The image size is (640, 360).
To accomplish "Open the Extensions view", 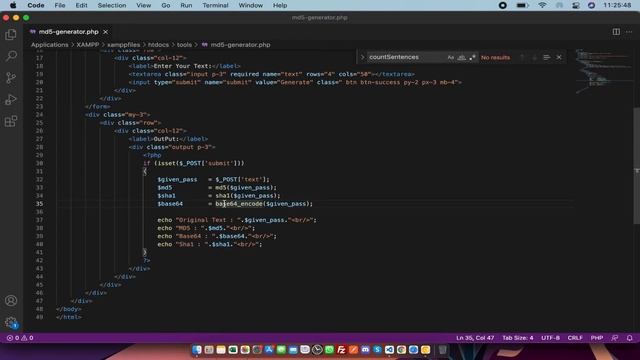I will pos(11,121).
